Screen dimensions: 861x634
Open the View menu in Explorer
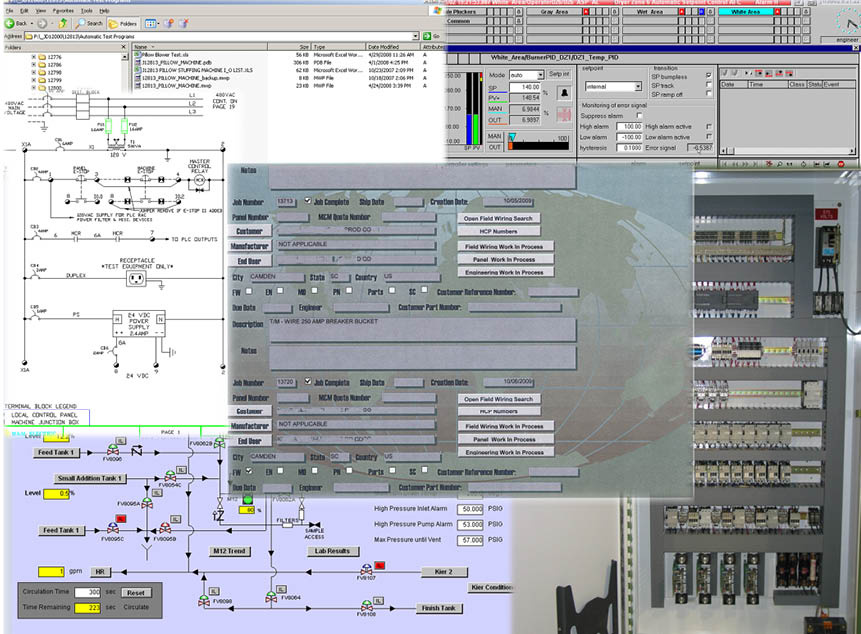[41, 11]
